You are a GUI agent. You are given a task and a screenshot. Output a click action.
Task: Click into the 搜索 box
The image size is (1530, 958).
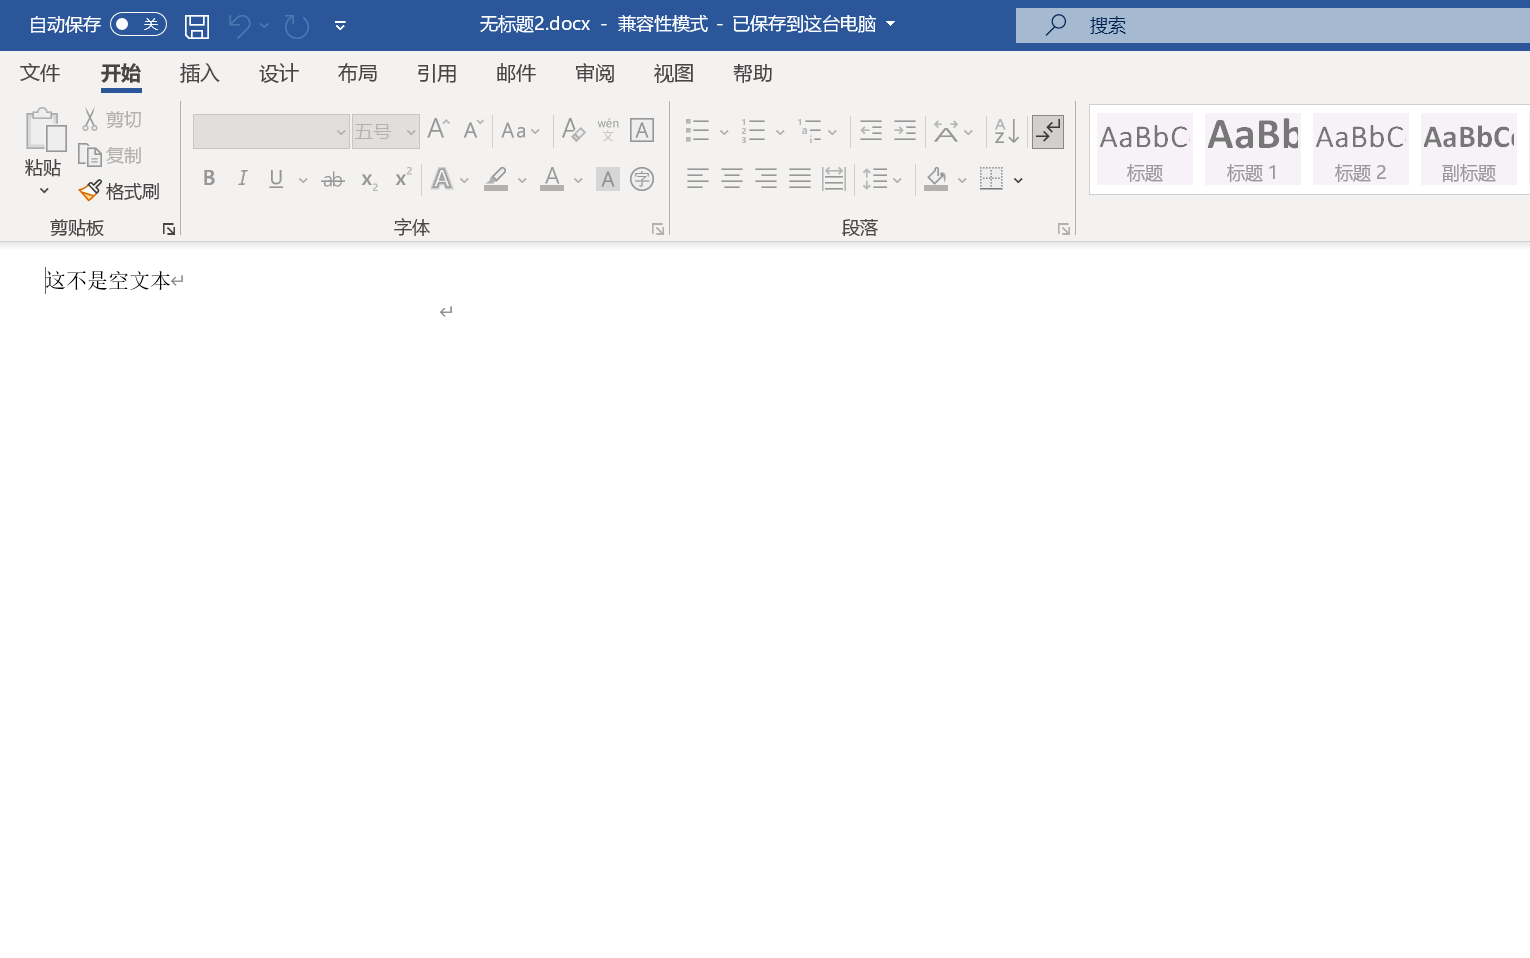tap(1273, 25)
